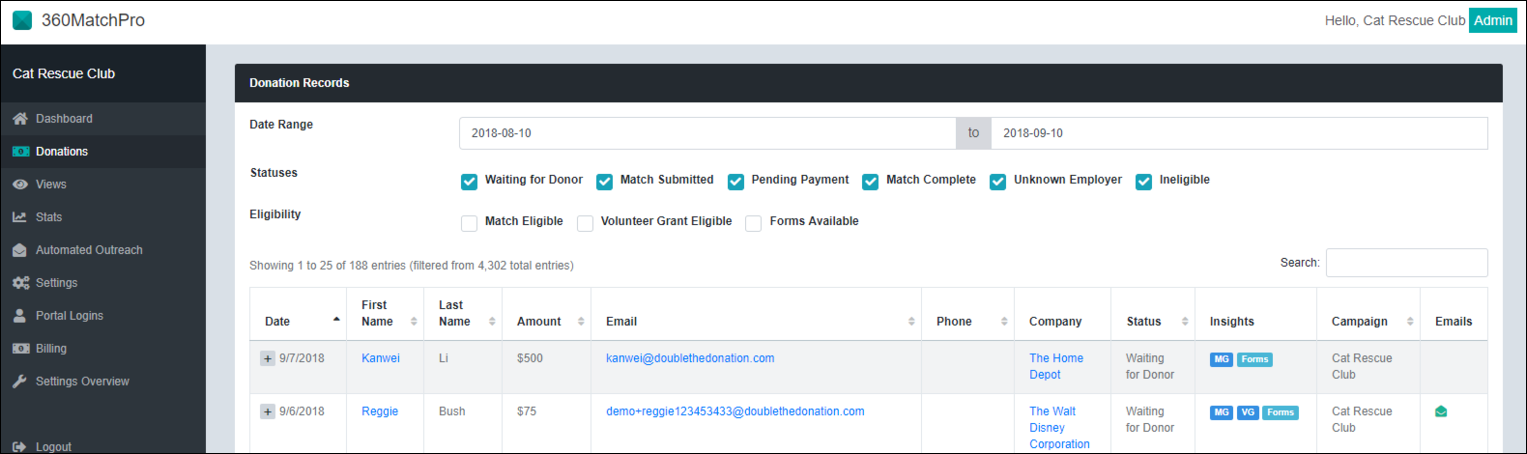Viewport: 1527px width, 454px height.
Task: Click MG badge in Reggie row
Action: pyautogui.click(x=1221, y=412)
